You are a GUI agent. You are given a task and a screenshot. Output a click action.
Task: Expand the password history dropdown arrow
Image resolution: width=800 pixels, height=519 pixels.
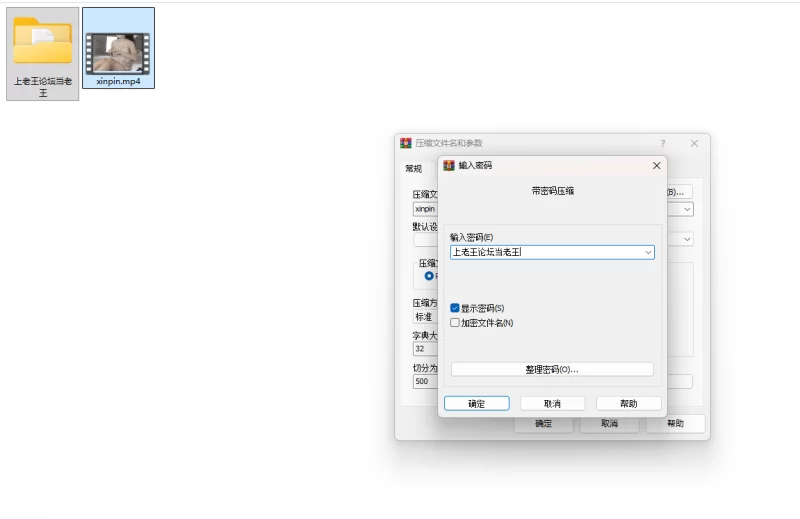(x=648, y=253)
